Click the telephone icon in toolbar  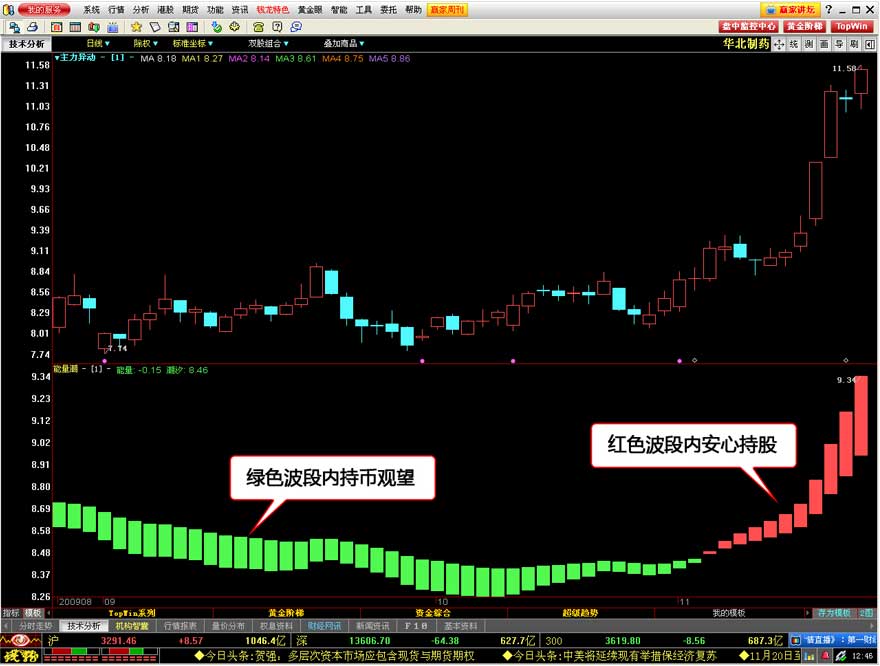click(x=259, y=27)
